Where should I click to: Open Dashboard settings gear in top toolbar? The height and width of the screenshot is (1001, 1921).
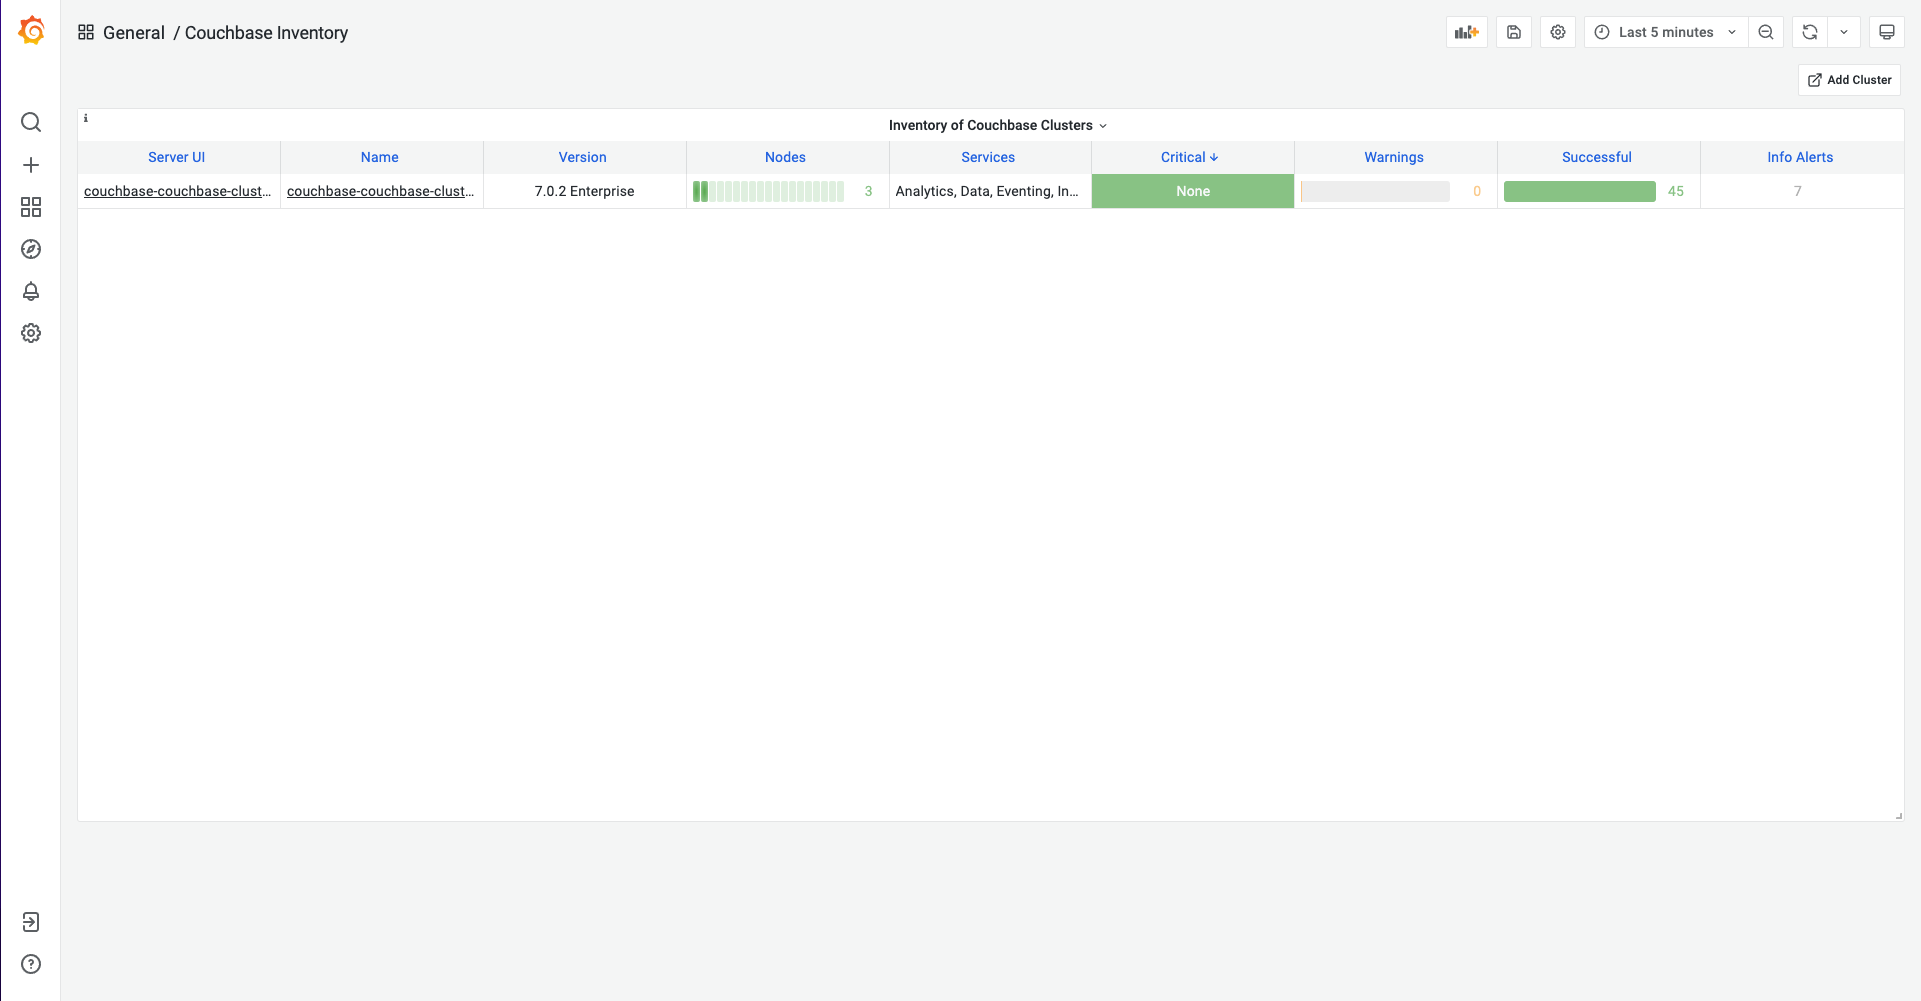pyautogui.click(x=1557, y=32)
